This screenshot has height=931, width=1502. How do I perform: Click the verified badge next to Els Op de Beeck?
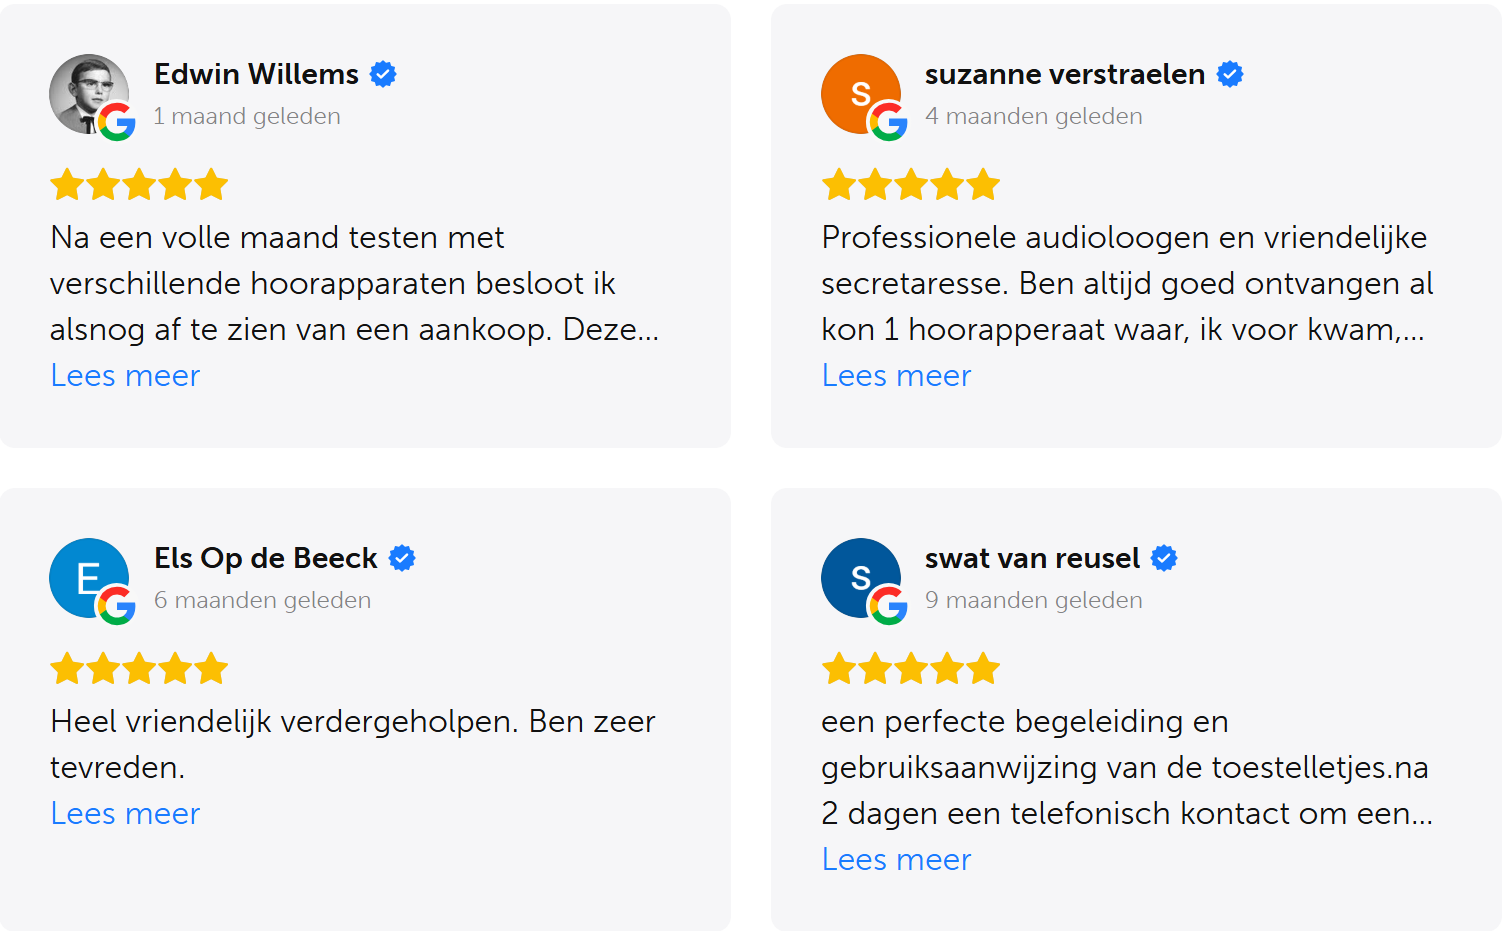402,558
